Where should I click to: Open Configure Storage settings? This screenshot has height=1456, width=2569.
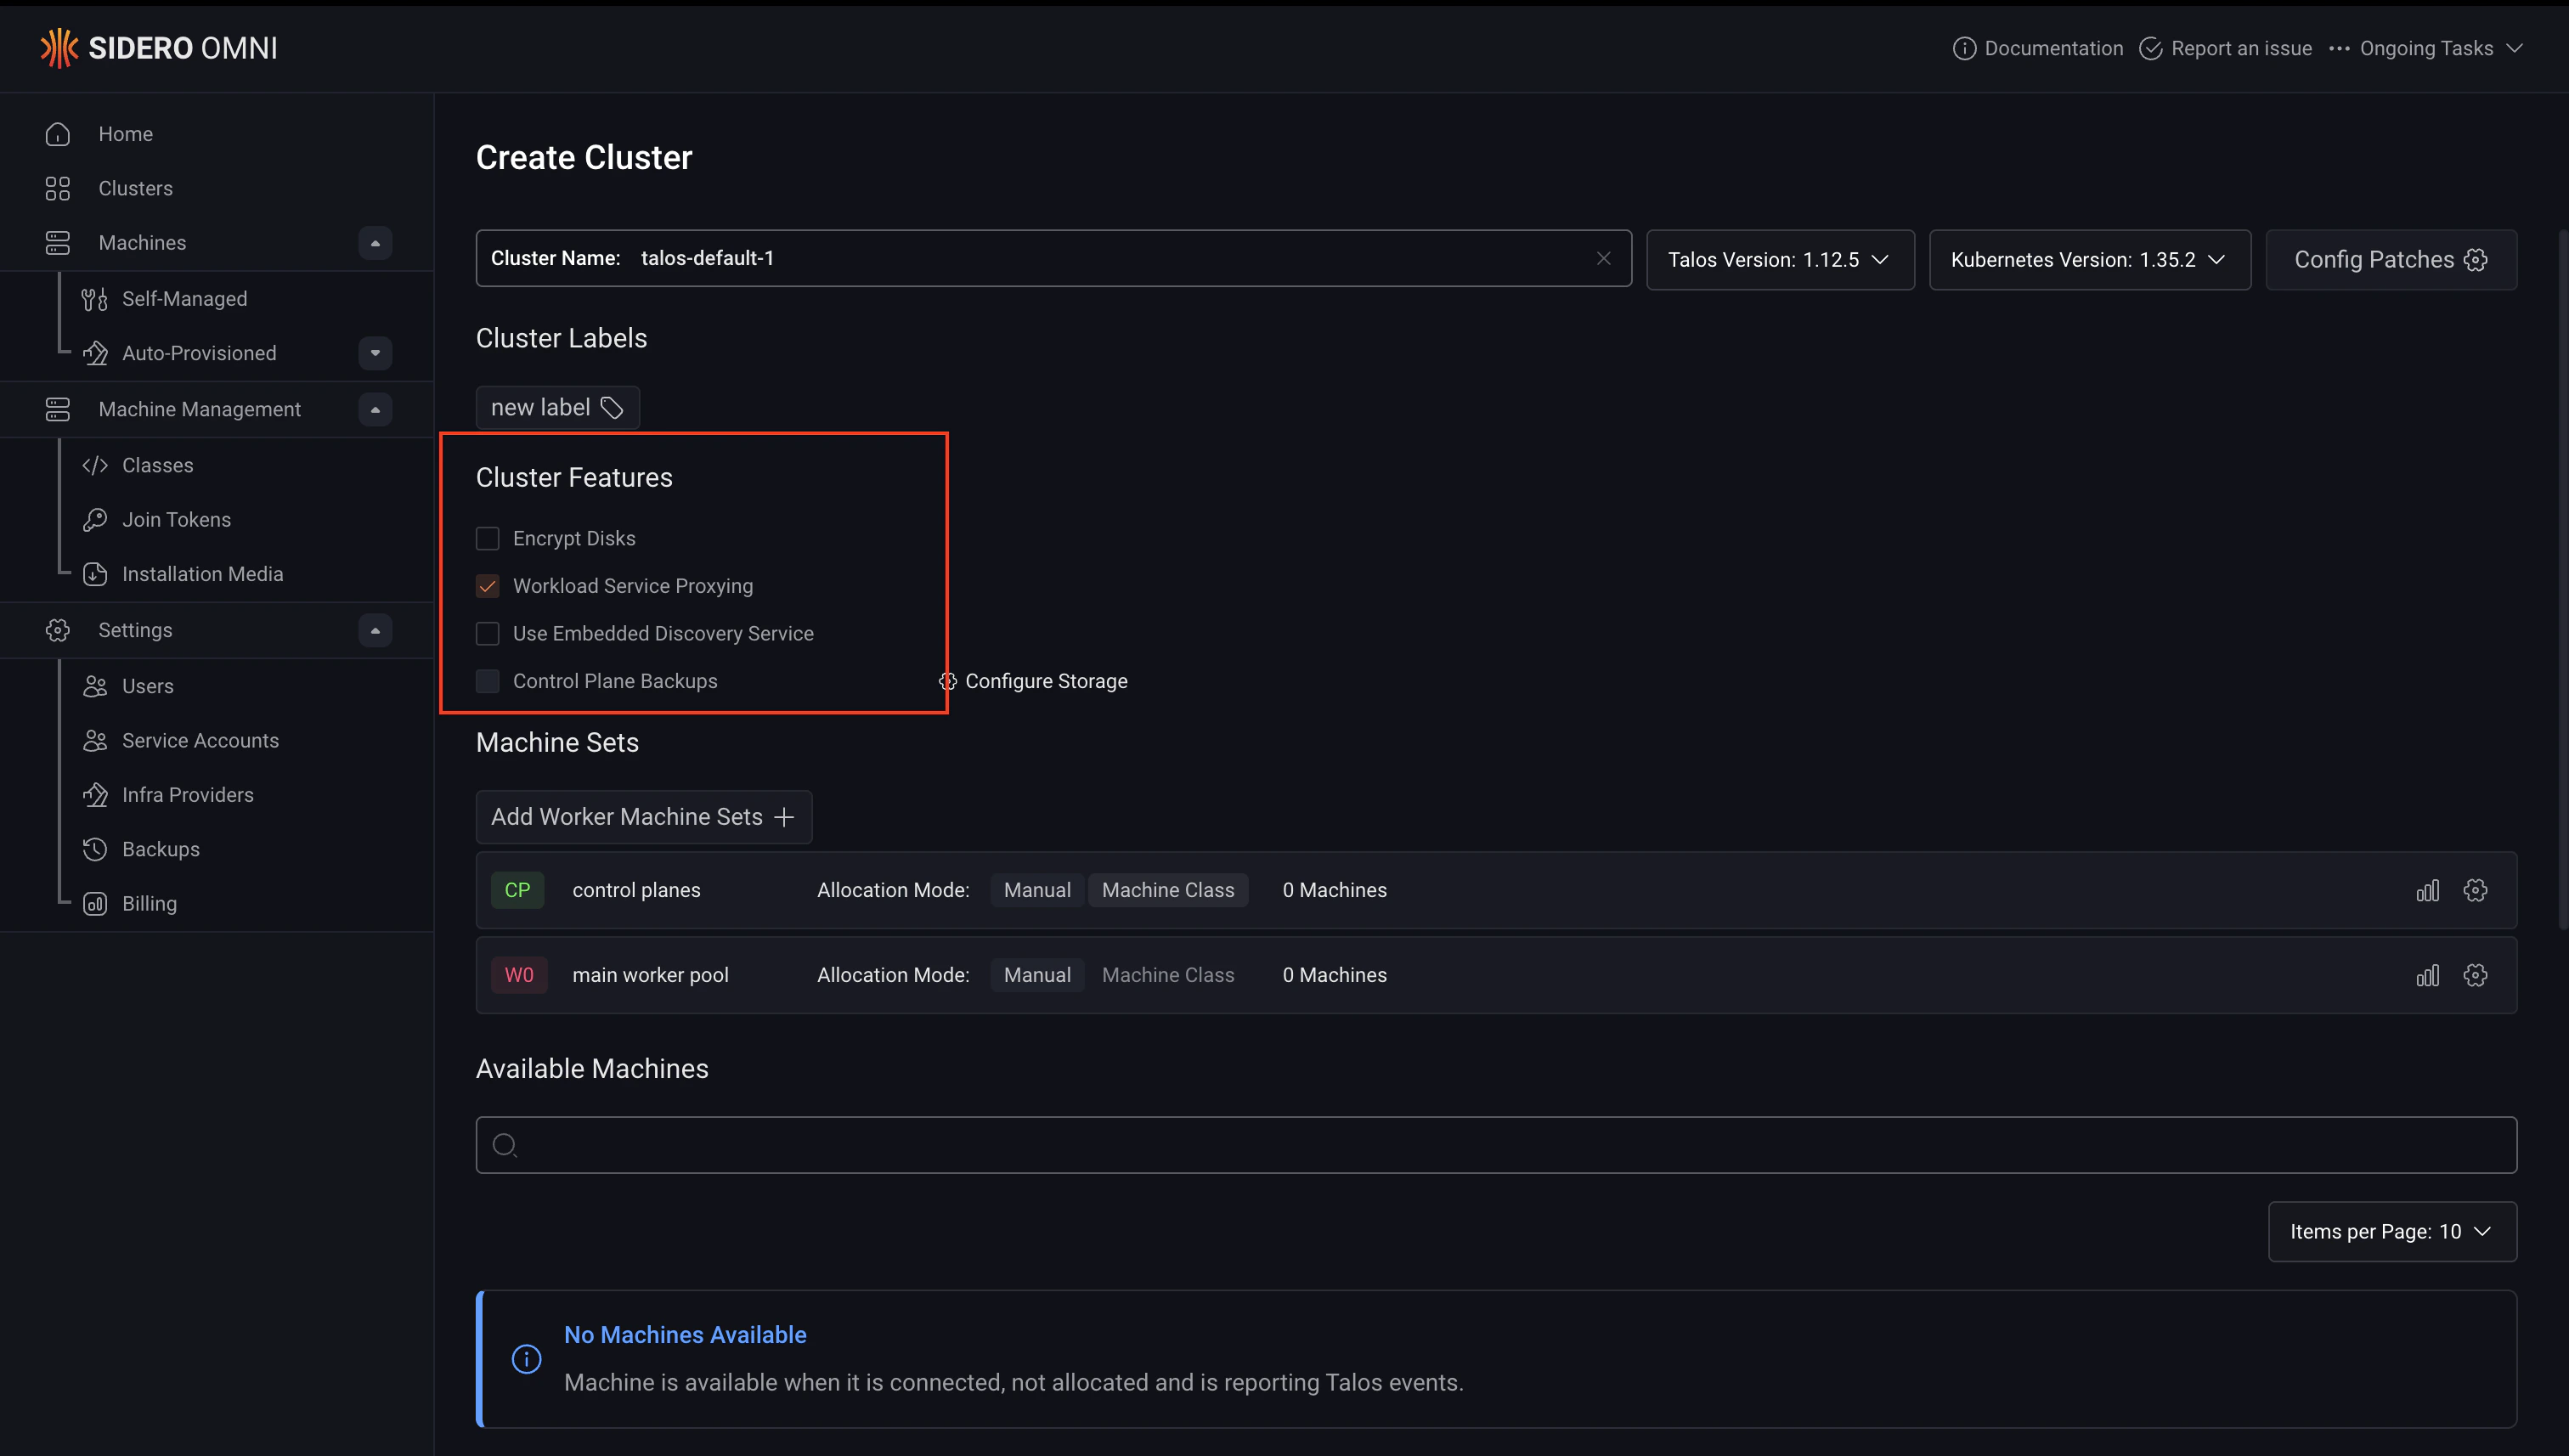click(1035, 681)
